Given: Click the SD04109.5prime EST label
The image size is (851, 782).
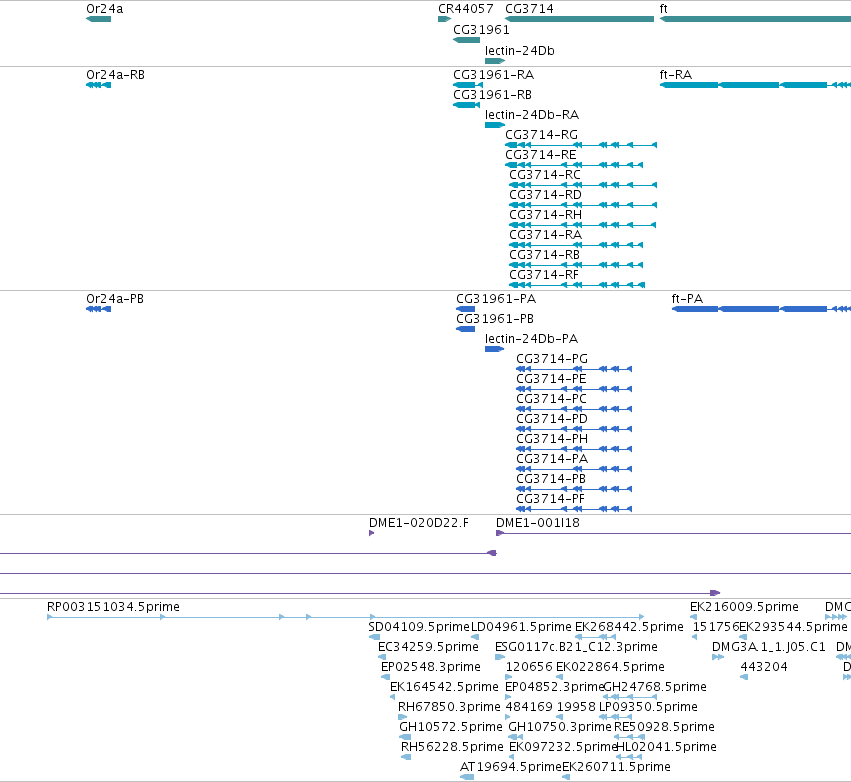Looking at the screenshot, I should point(419,627).
